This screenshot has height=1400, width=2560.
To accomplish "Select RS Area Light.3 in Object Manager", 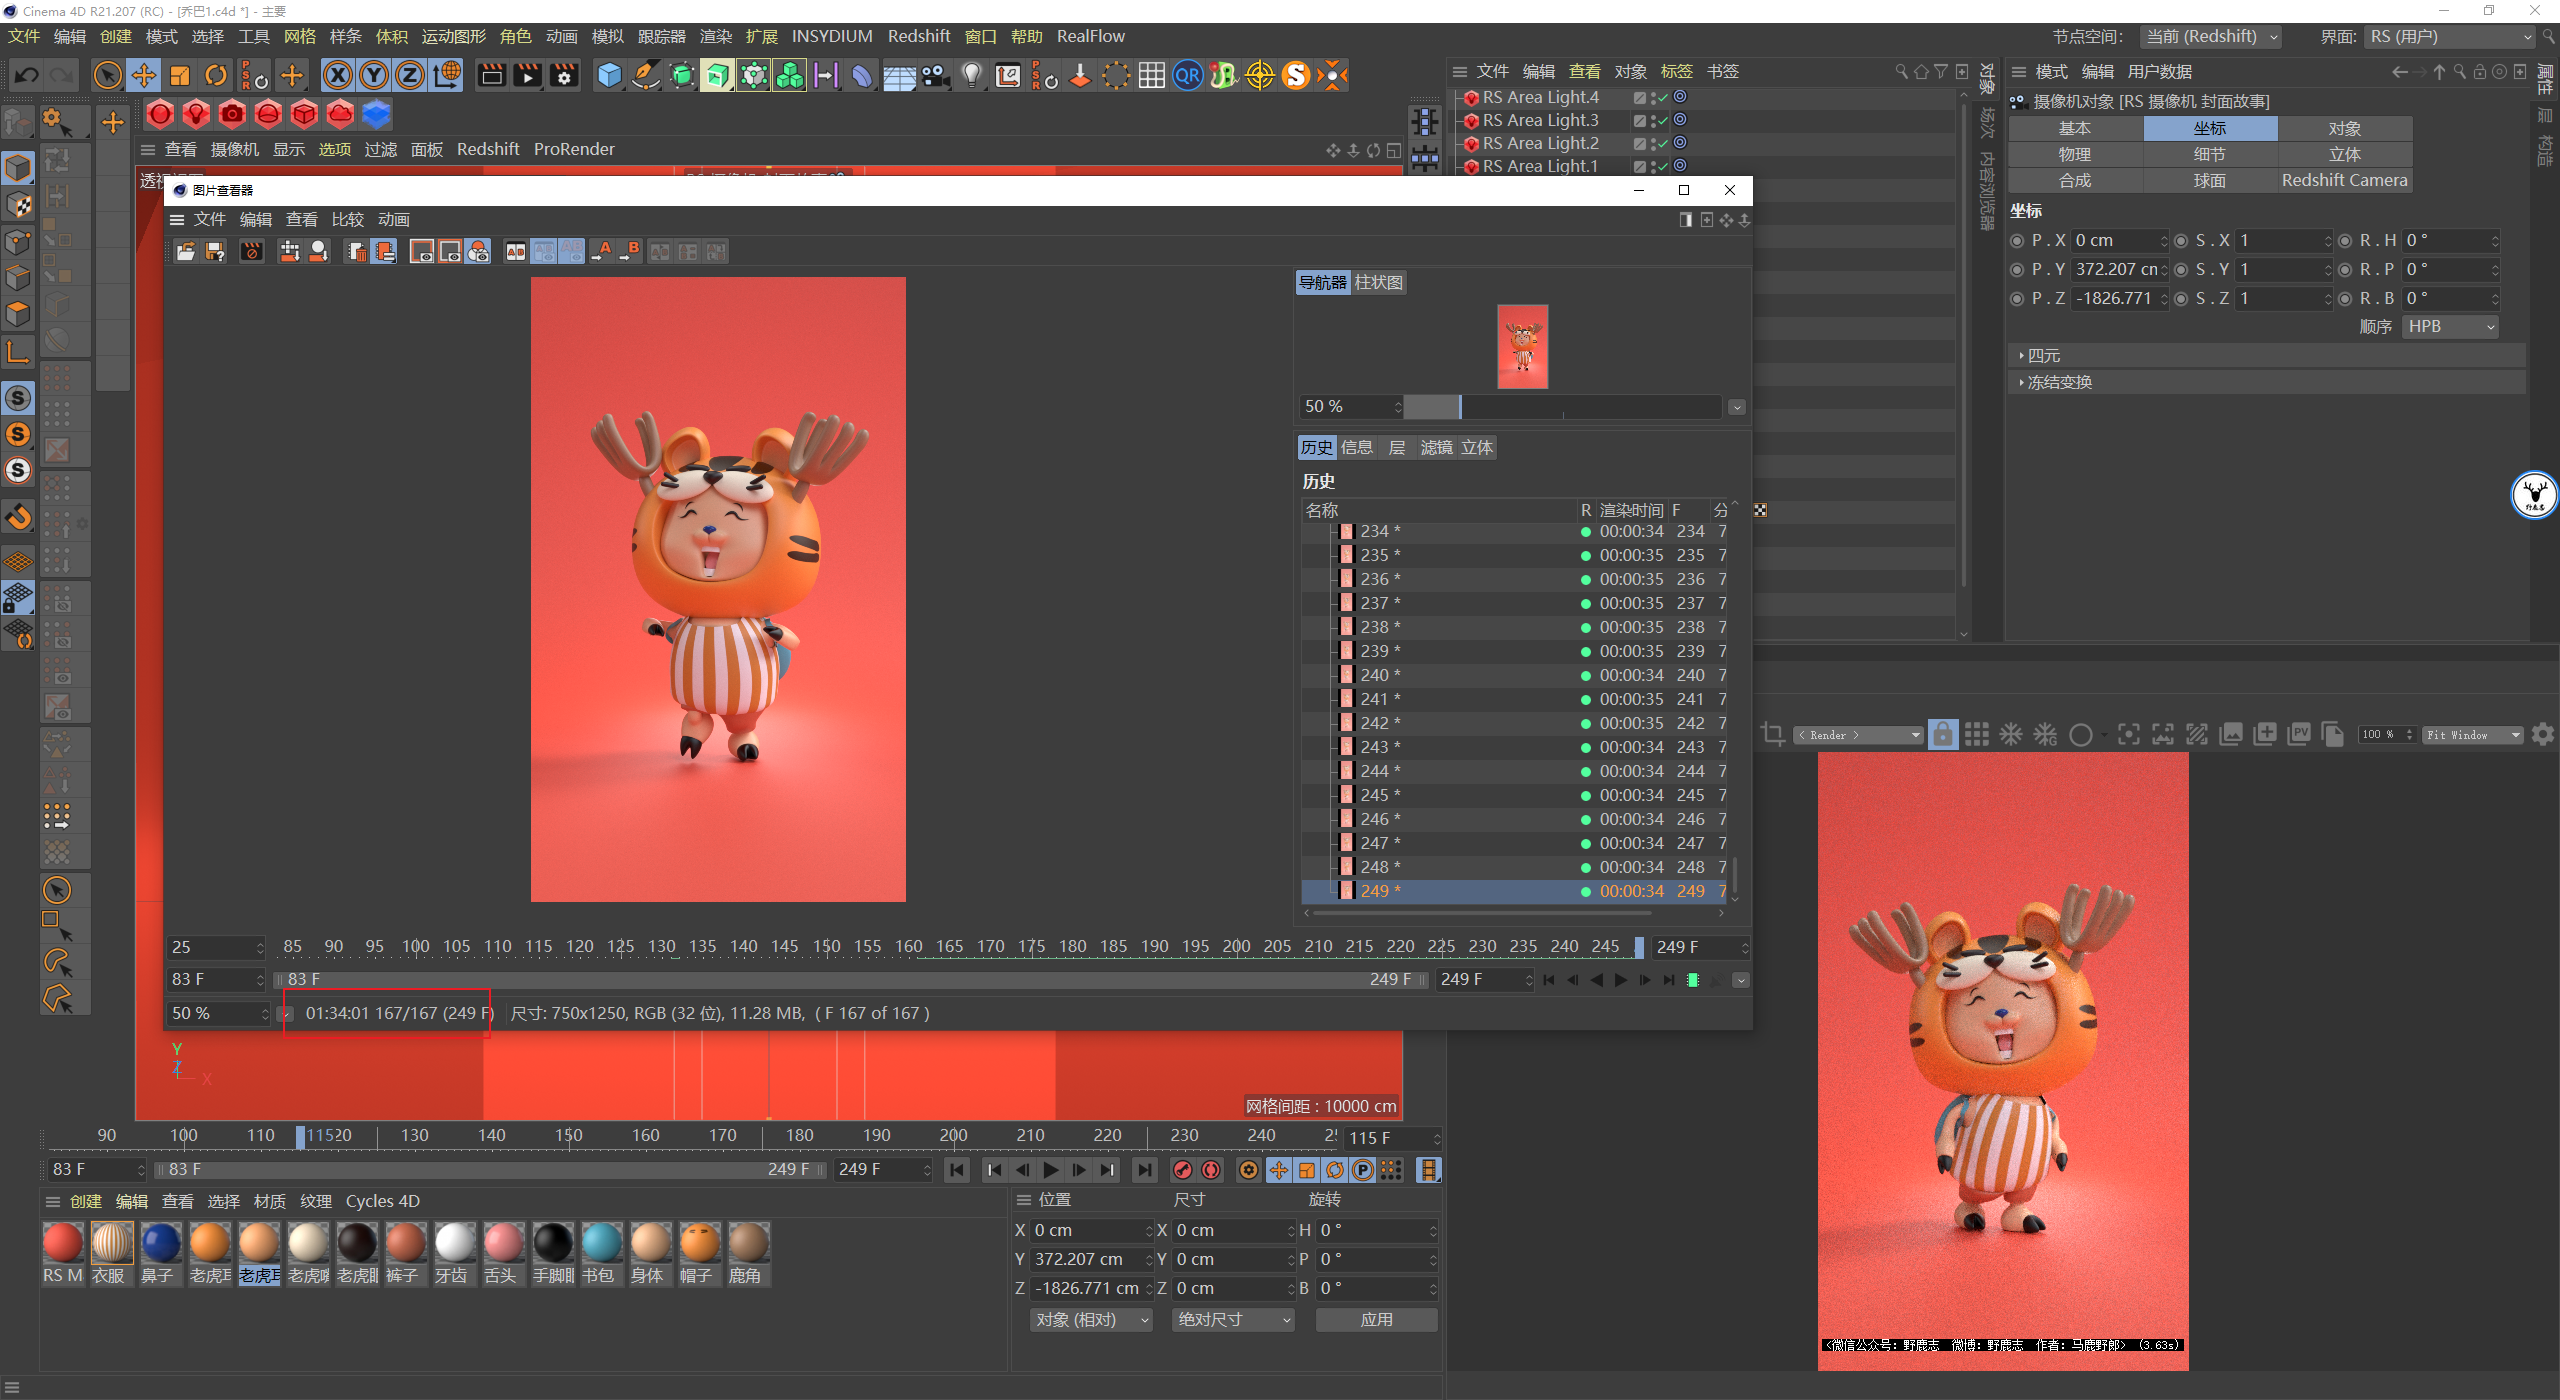I will pyautogui.click(x=1540, y=121).
